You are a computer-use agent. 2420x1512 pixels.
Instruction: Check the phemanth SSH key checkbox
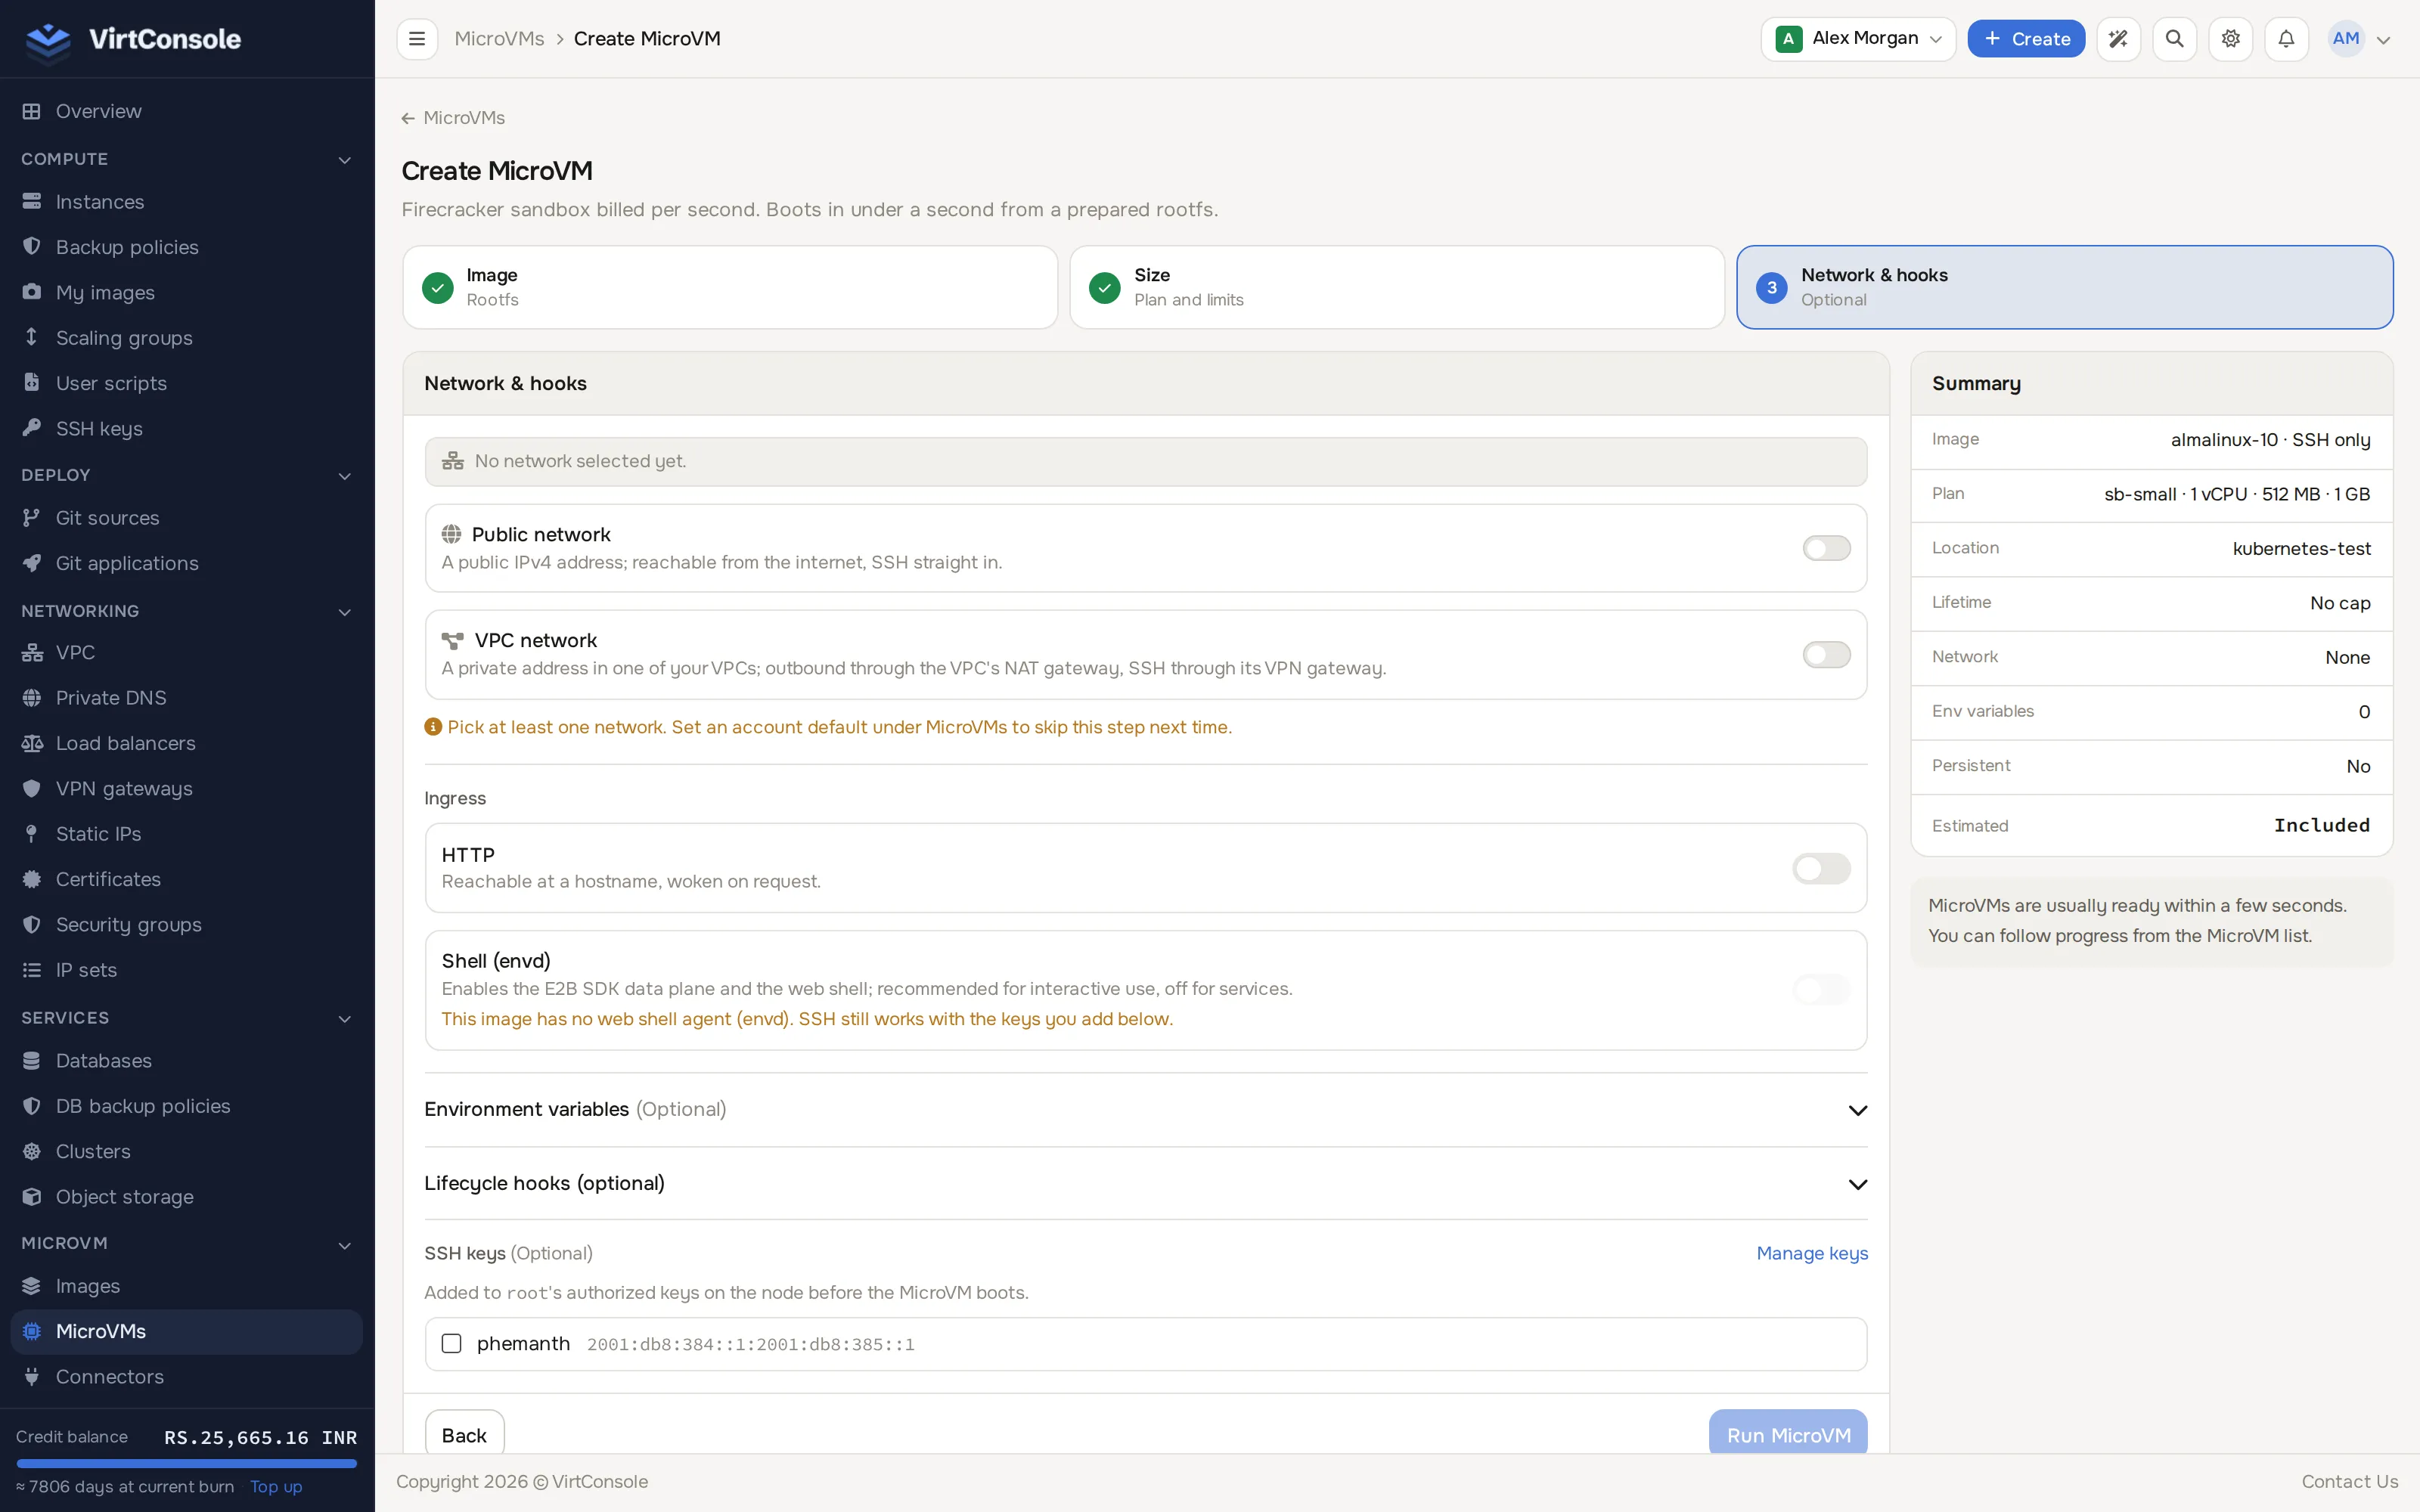coord(452,1344)
